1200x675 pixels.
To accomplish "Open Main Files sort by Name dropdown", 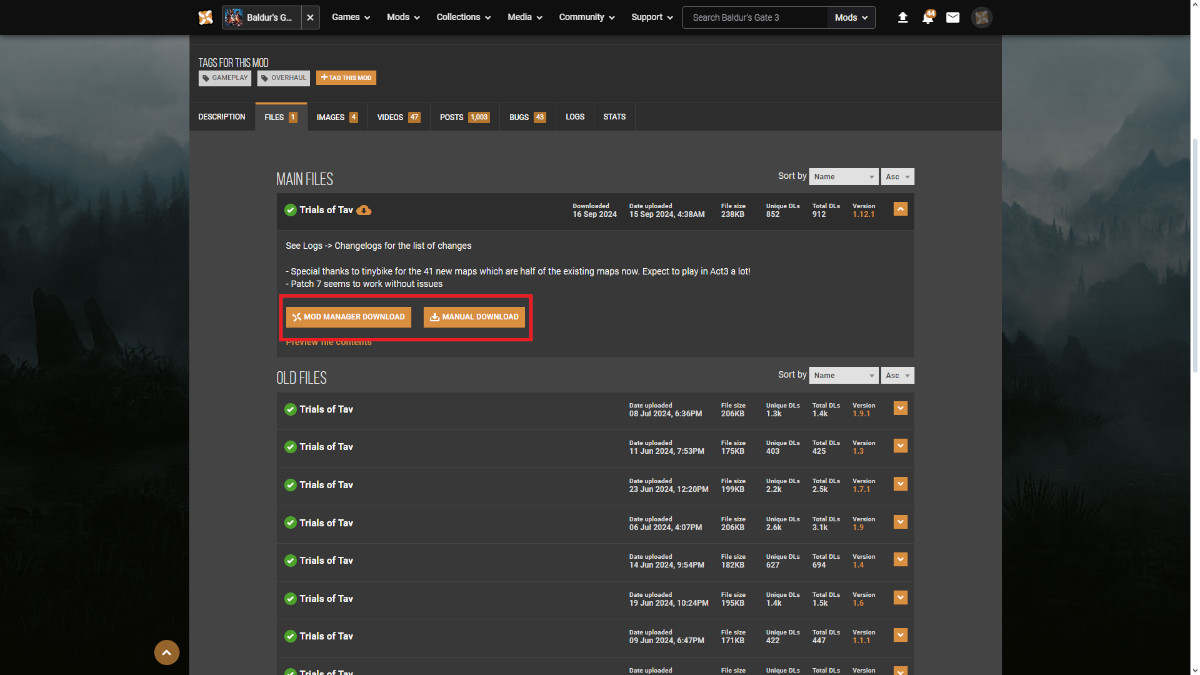I will [x=843, y=176].
